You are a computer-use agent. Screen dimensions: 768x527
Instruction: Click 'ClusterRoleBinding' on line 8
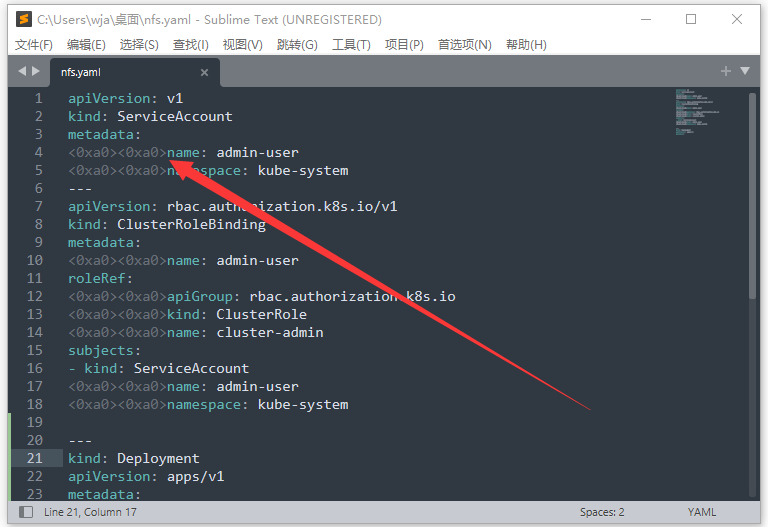tap(192, 225)
